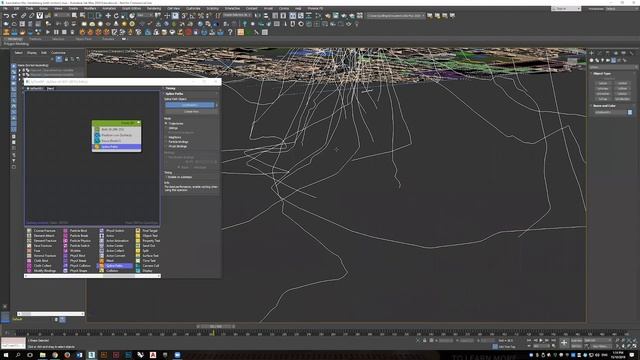640x360 pixels.
Task: Open the Motion command panel tab
Action: (616, 53)
